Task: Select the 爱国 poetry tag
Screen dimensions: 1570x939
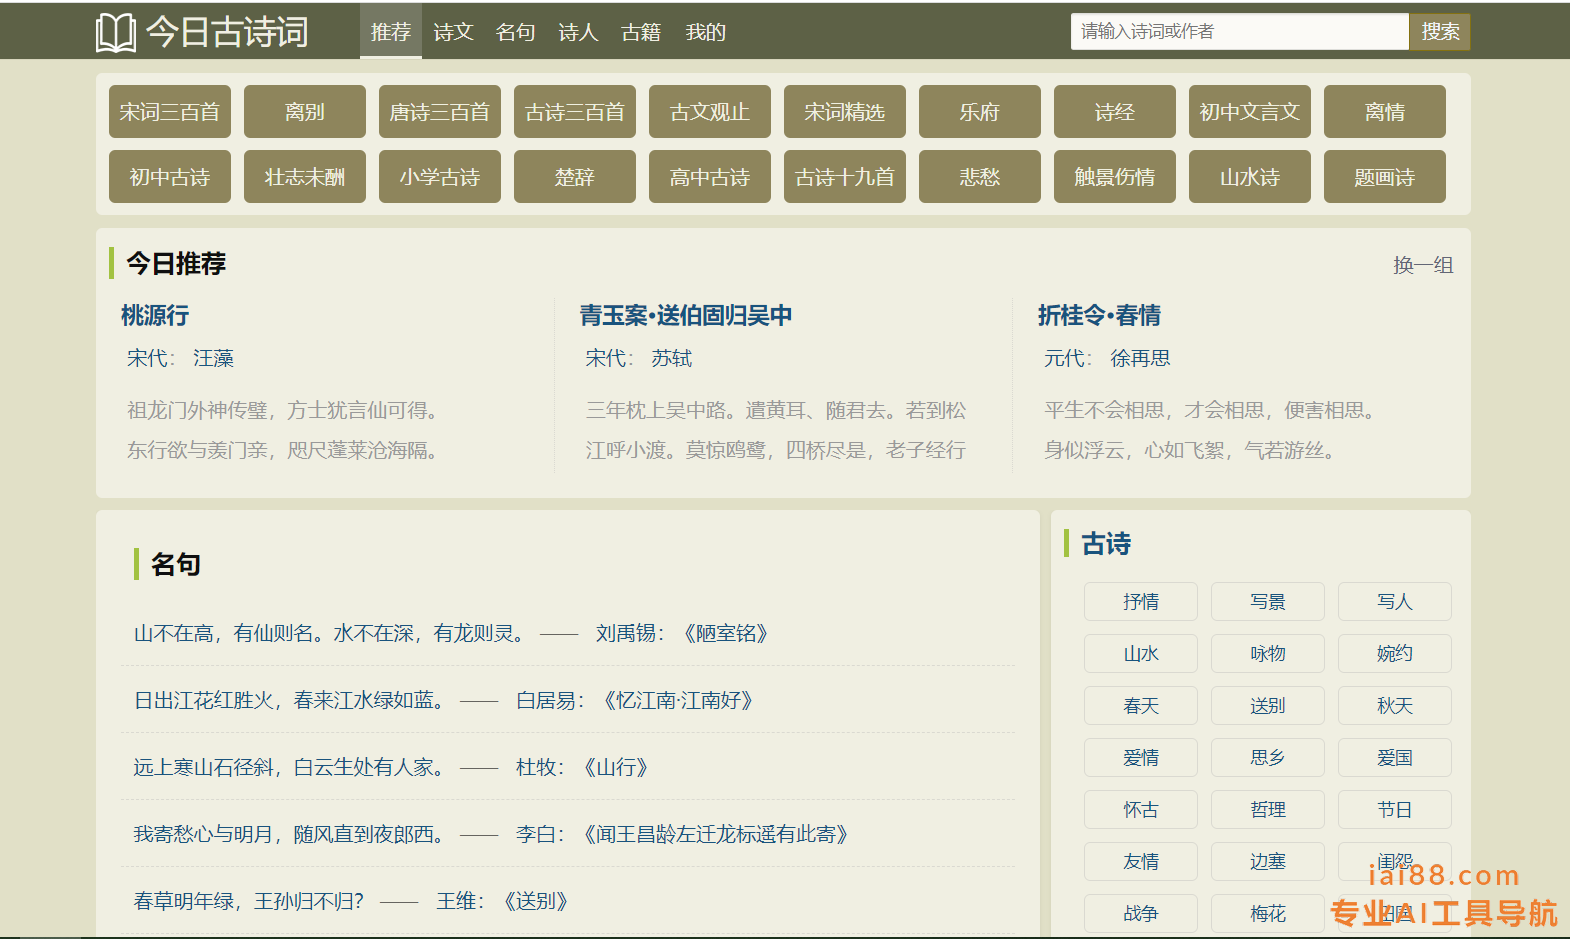Action: [1395, 757]
